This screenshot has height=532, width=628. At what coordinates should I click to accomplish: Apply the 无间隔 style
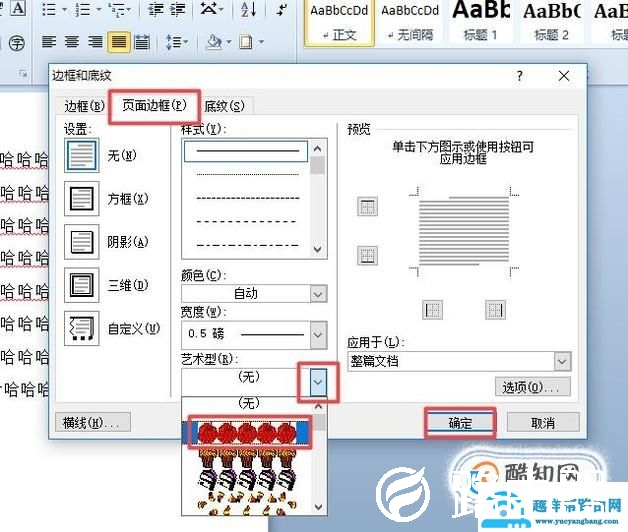coord(410,22)
